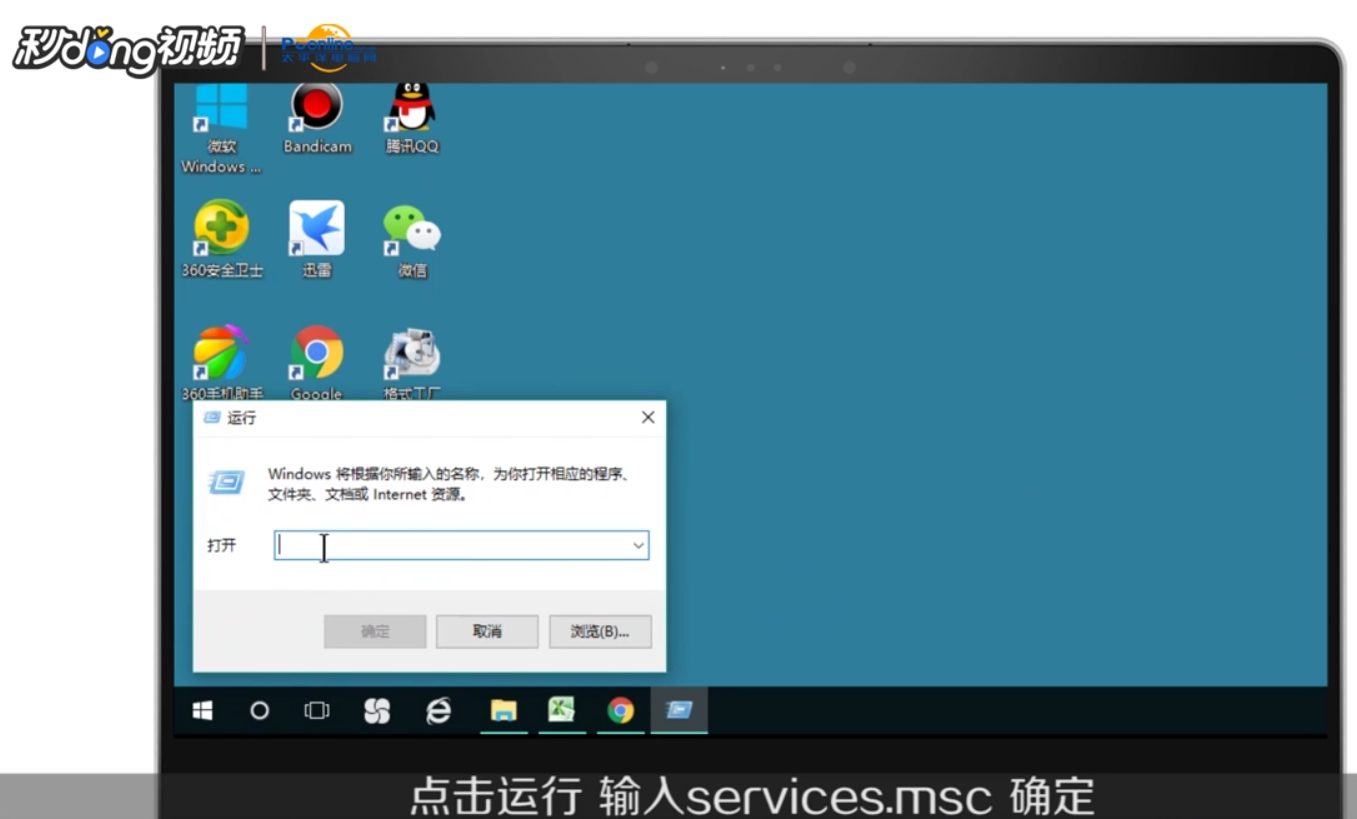Expand the Run dialog history dropdown

638,545
